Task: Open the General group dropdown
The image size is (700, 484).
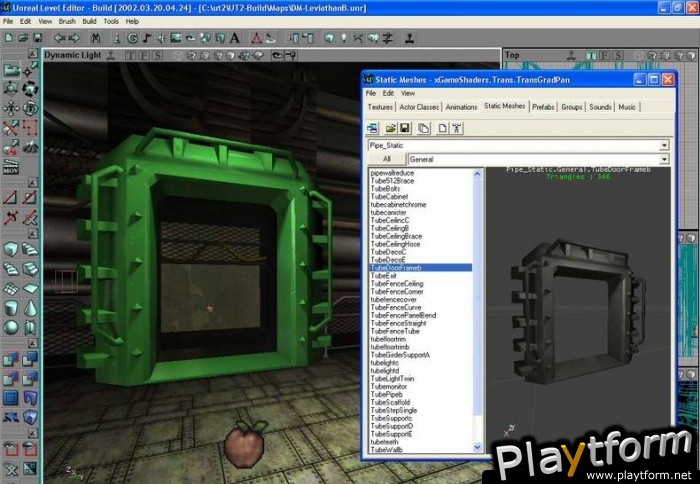Action: (x=664, y=159)
